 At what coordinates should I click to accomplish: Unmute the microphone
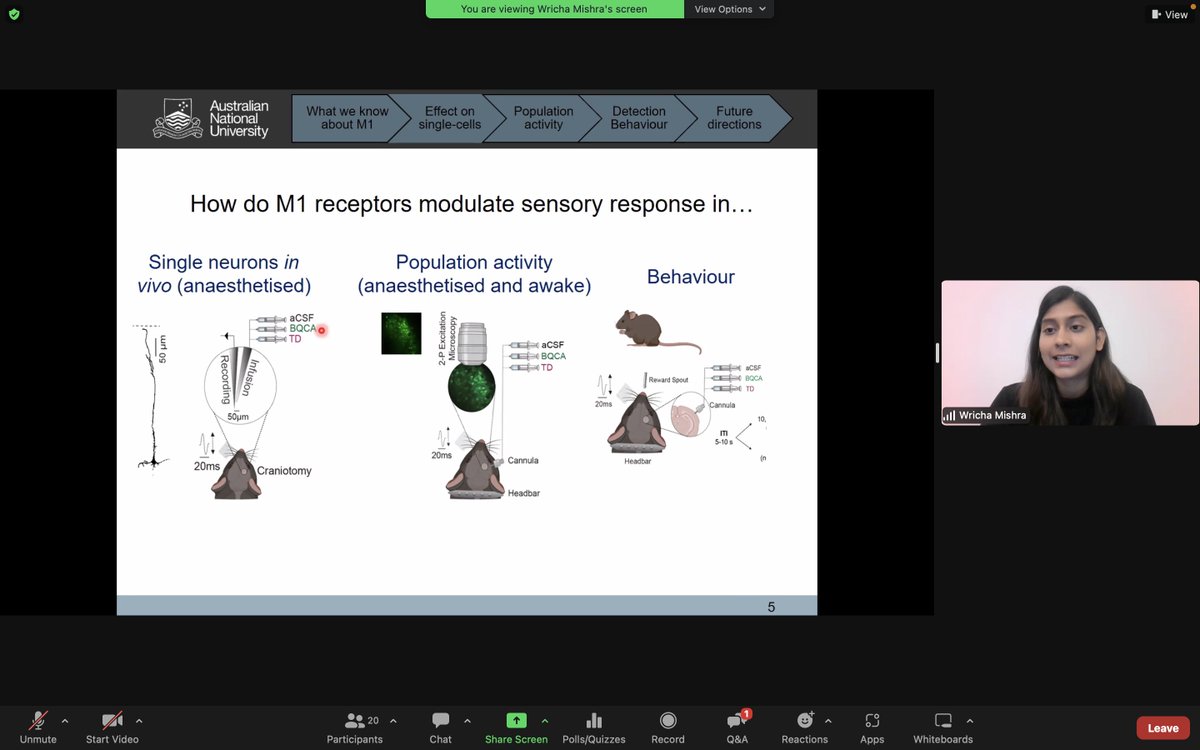pos(38,727)
